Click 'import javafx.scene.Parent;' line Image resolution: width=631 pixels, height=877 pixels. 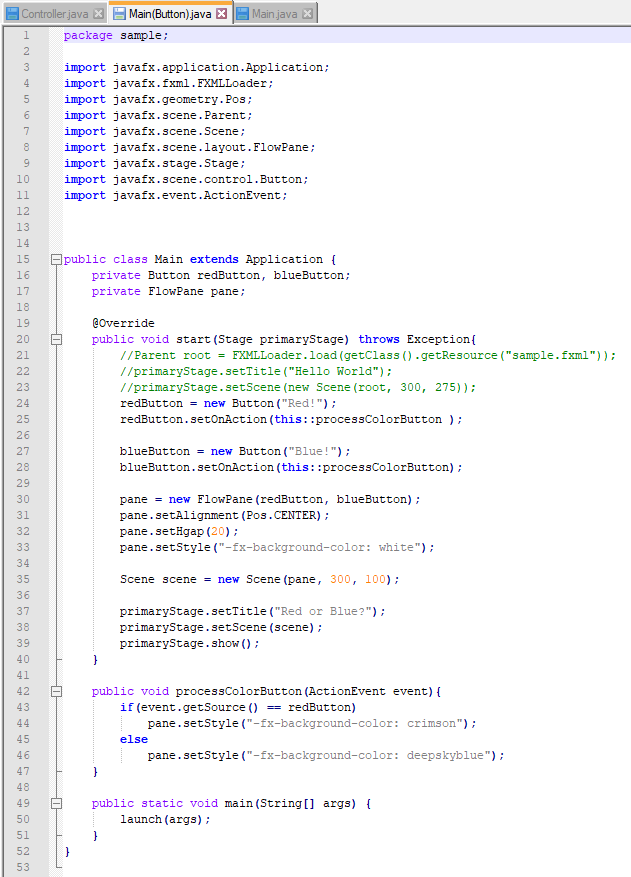coord(158,116)
